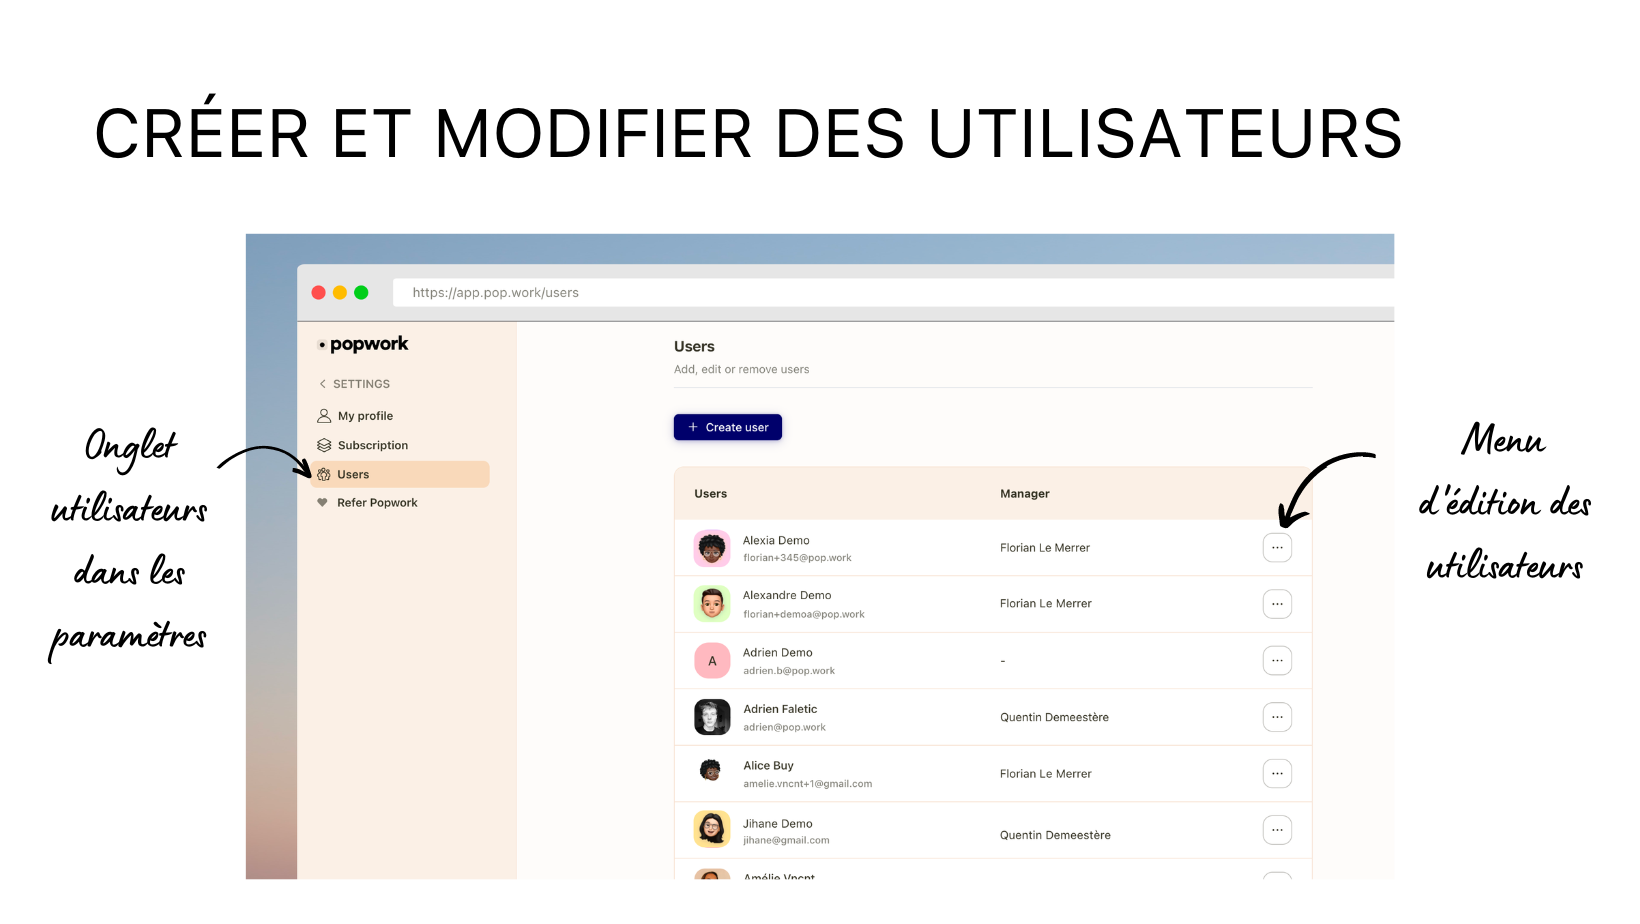Click the back chevron next to SETTINGS
The height and width of the screenshot is (924, 1640).
tap(321, 383)
